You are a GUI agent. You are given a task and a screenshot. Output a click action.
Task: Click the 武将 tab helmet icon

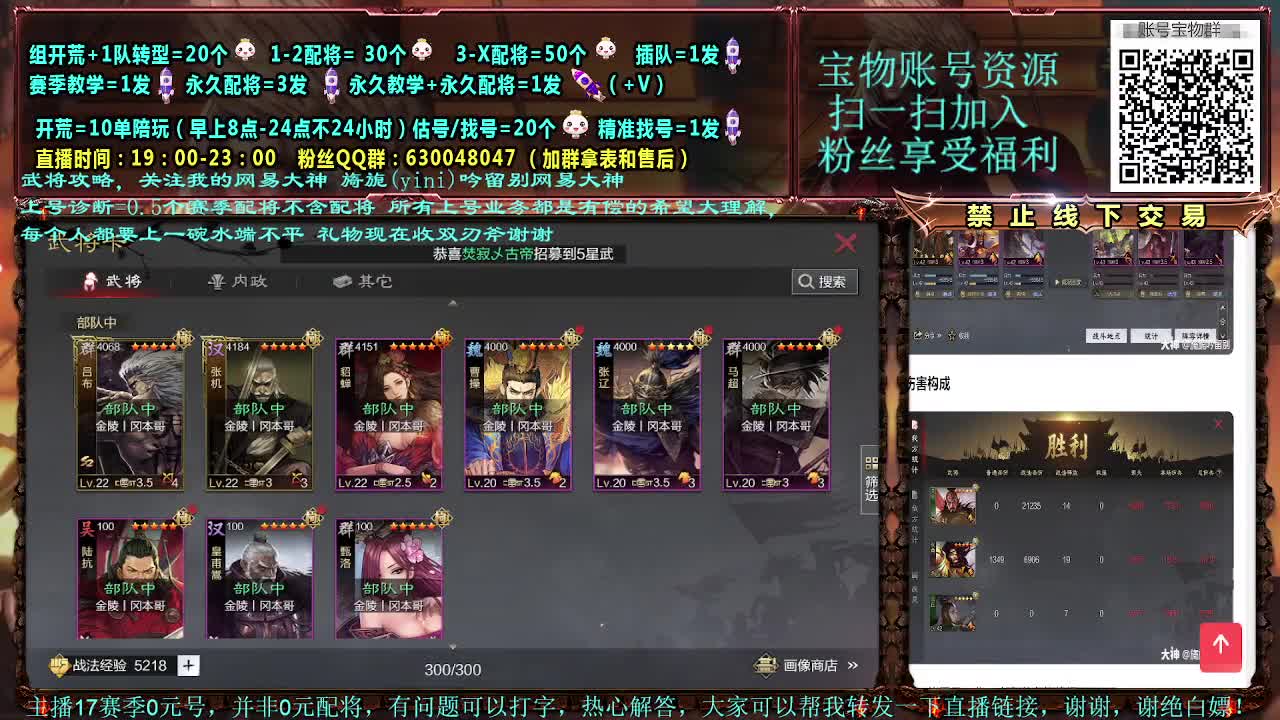[x=91, y=281]
